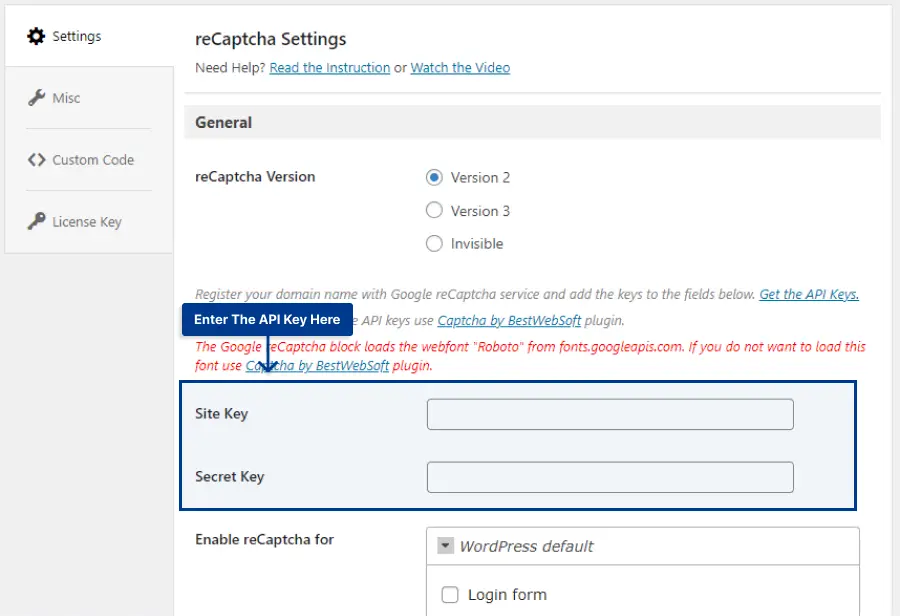Click the License Key key icon
The image size is (900, 616).
point(36,221)
